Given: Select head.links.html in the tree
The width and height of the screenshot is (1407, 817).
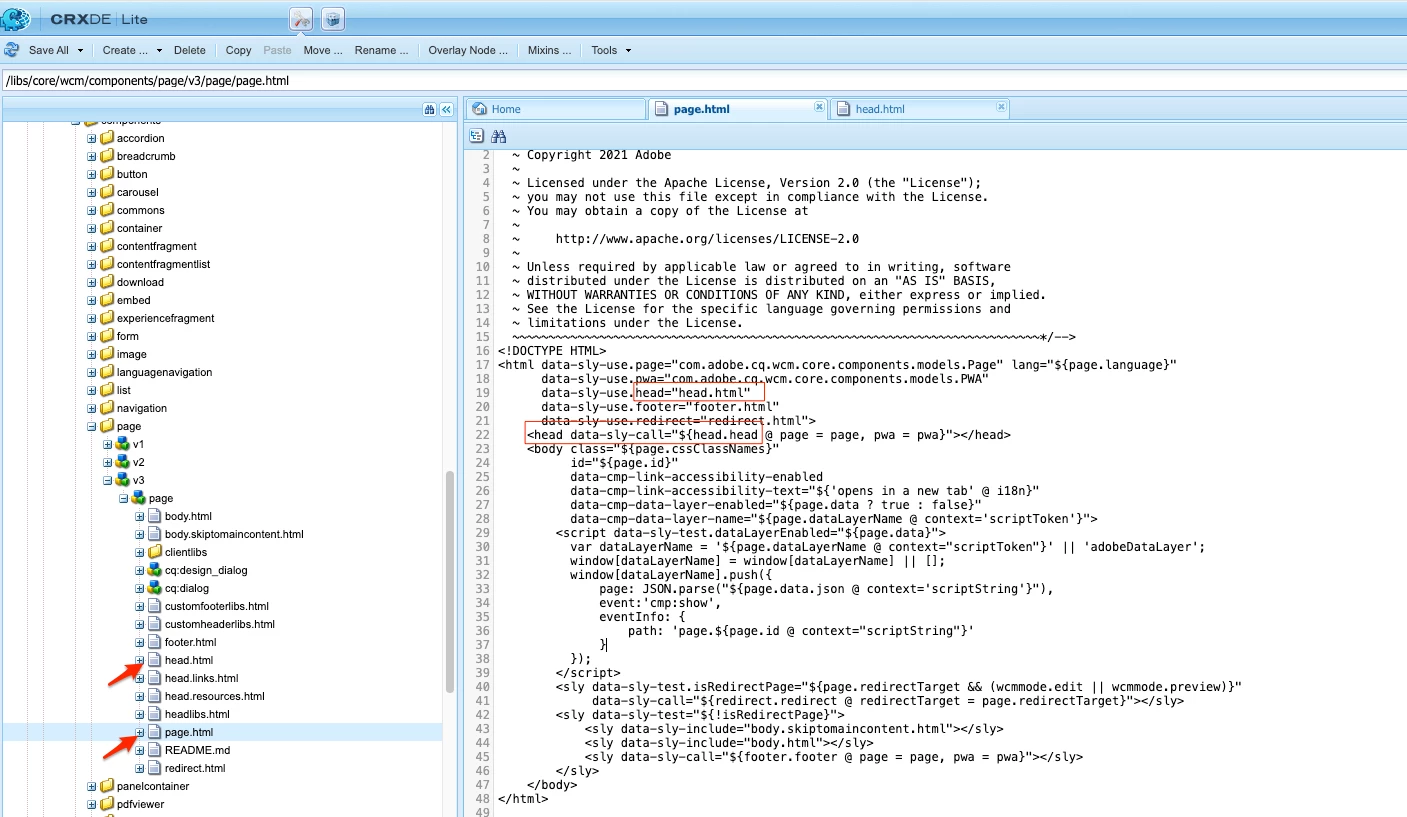Looking at the screenshot, I should (201, 678).
